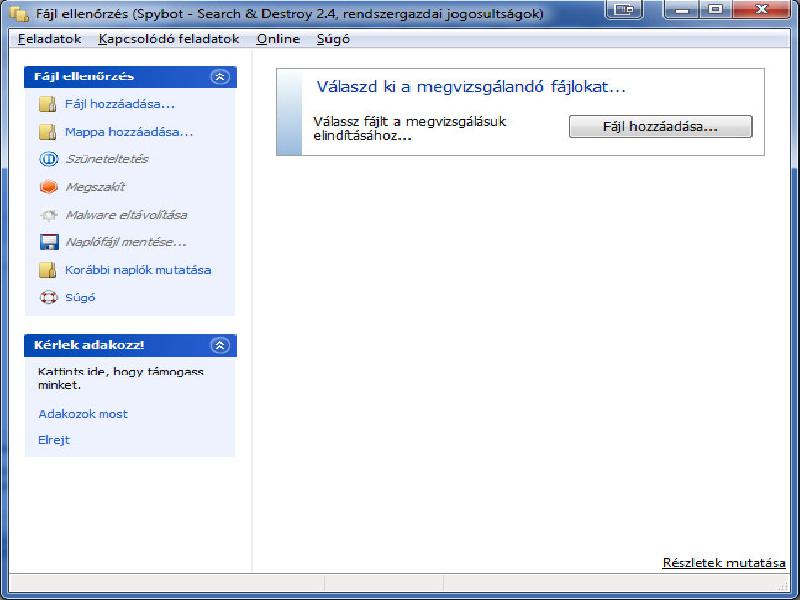Select the Fájl hozzáadása... sidebar link

pyautogui.click(x=120, y=104)
